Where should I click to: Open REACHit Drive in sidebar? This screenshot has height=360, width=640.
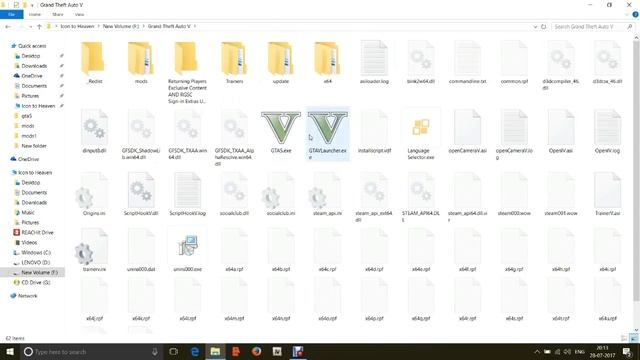coord(37,232)
